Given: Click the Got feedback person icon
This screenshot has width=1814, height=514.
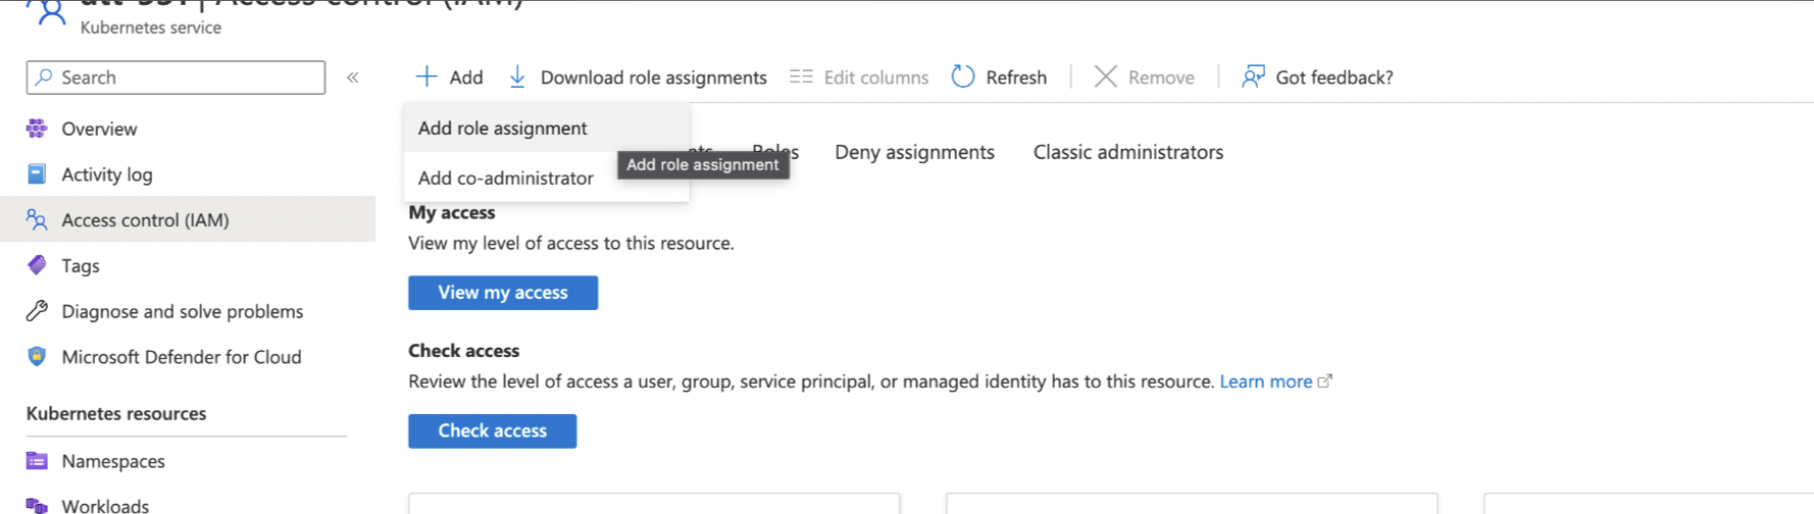Looking at the screenshot, I should (1253, 77).
